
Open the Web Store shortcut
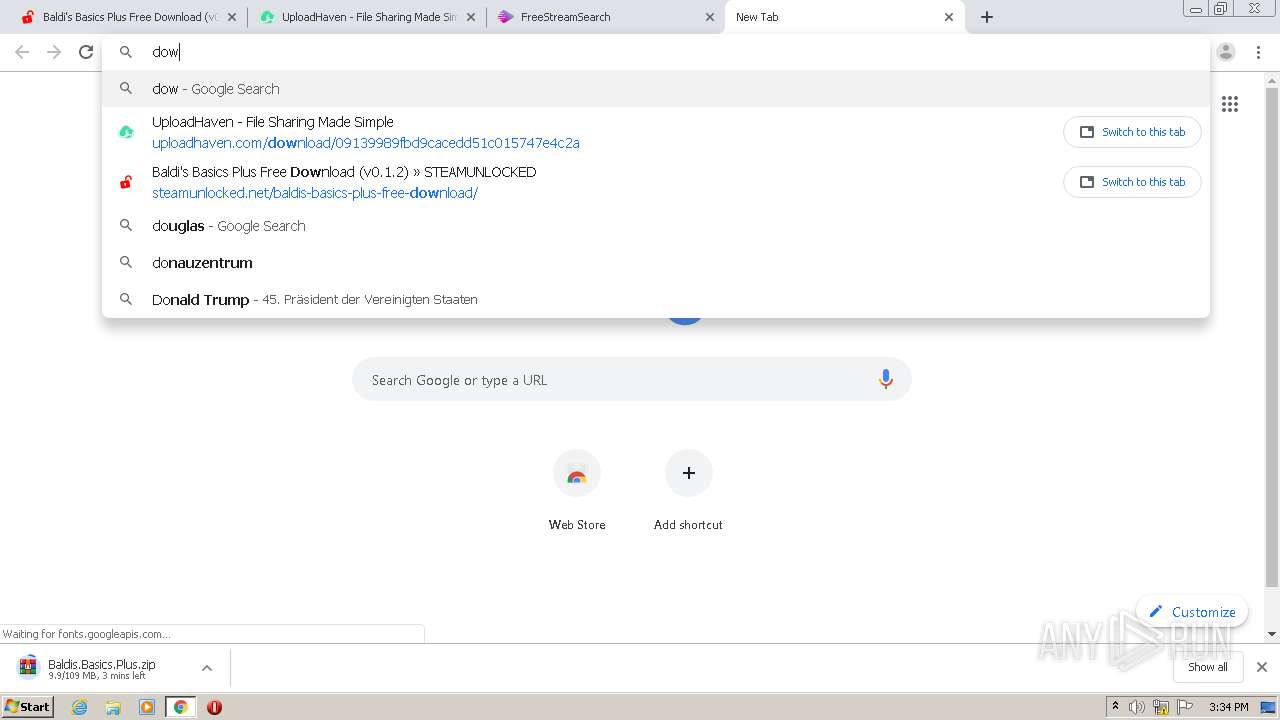coord(577,490)
